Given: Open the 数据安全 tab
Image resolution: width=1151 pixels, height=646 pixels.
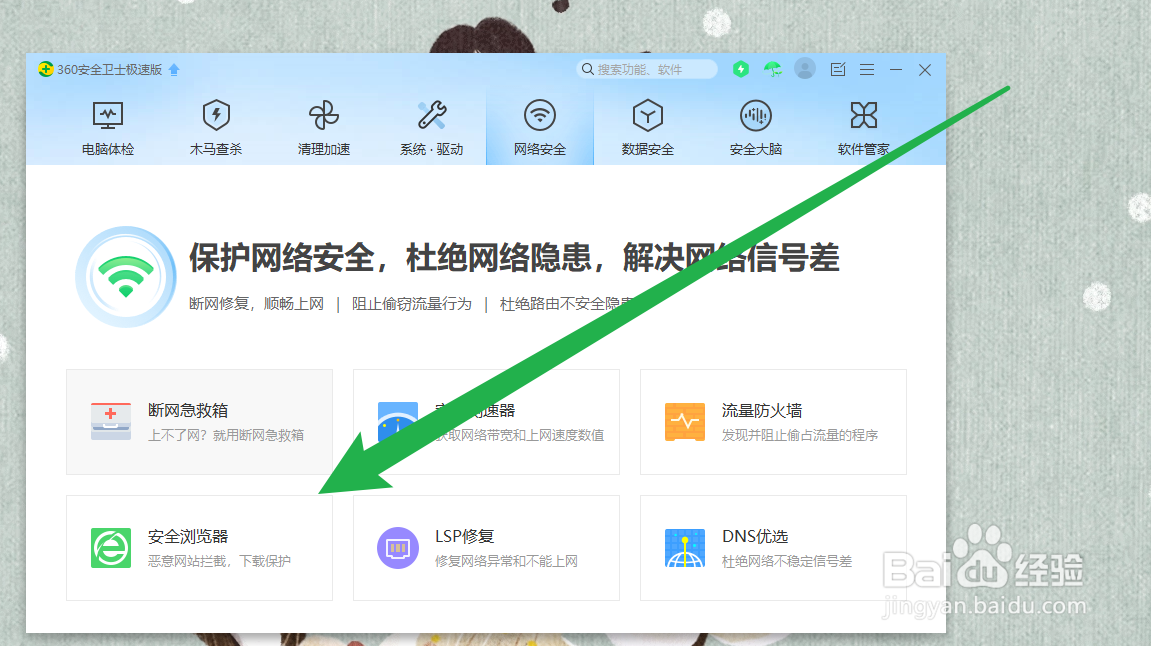Looking at the screenshot, I should click(x=647, y=128).
